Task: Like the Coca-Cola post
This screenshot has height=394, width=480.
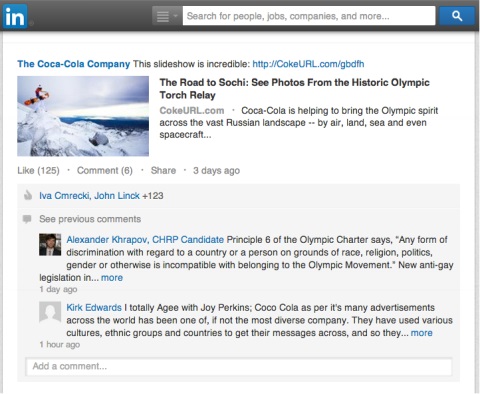Action: click(x=38, y=170)
